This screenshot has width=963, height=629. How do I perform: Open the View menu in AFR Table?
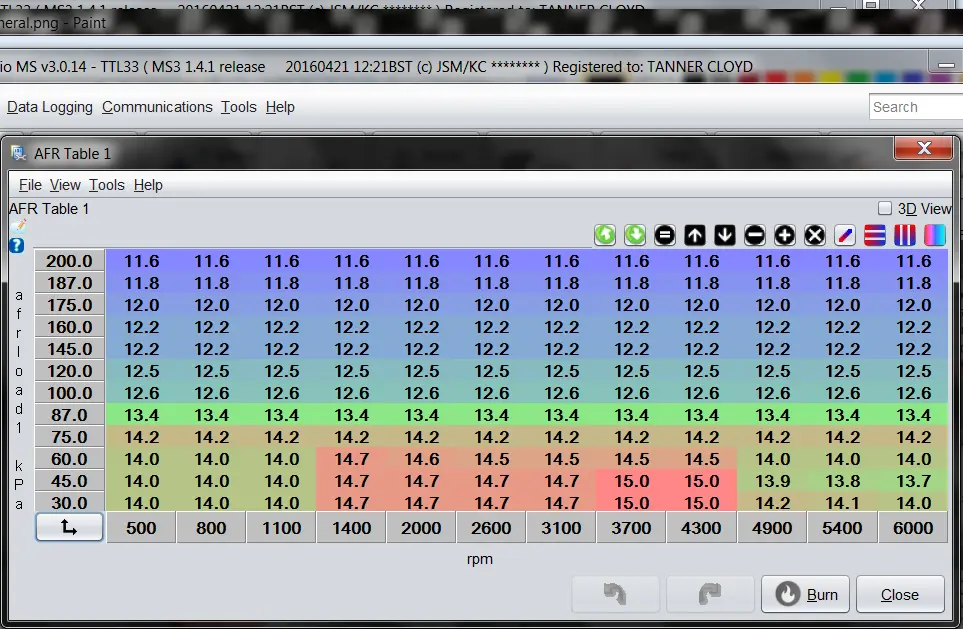coord(65,185)
